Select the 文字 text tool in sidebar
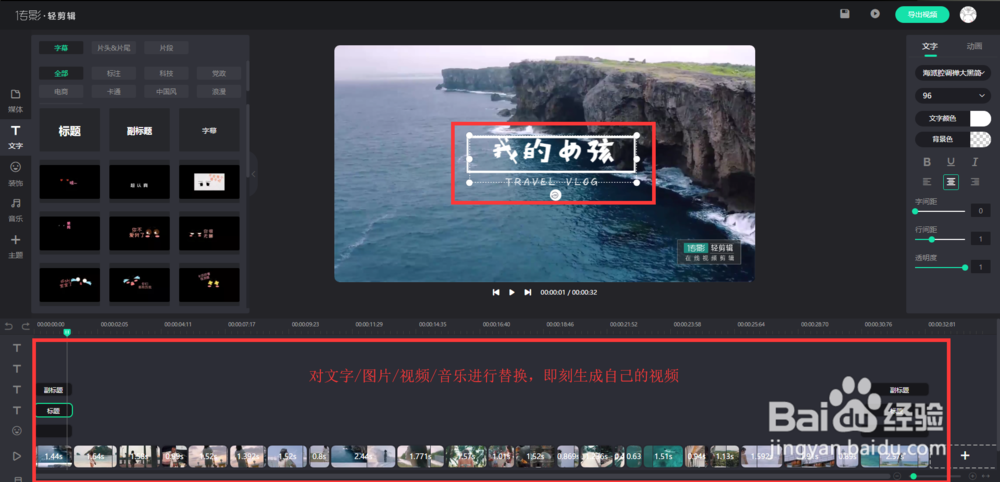 pyautogui.click(x=15, y=137)
